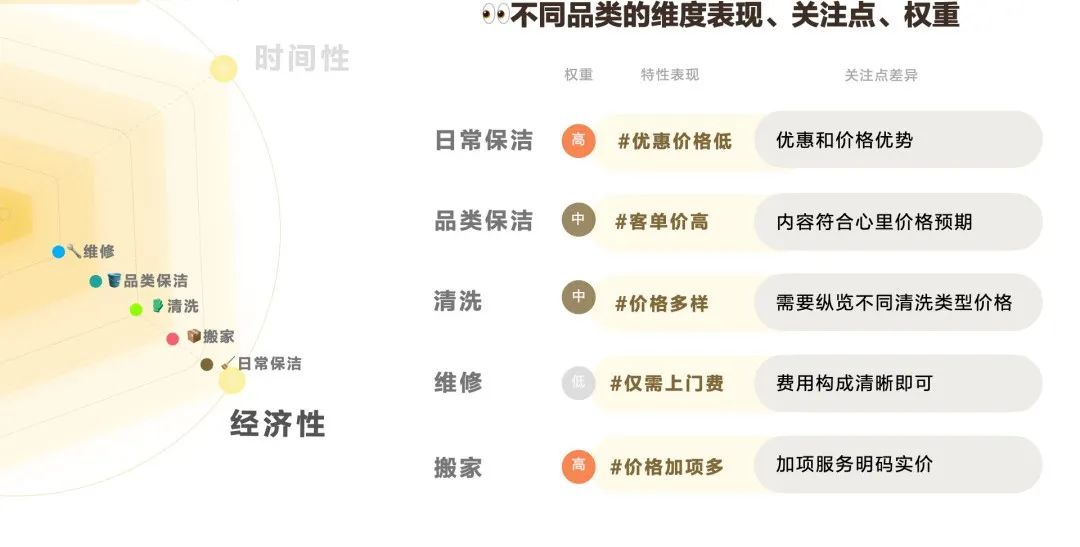Select the pink 搬家 data point
Screen dimensions: 1080x547
pyautogui.click(x=173, y=338)
